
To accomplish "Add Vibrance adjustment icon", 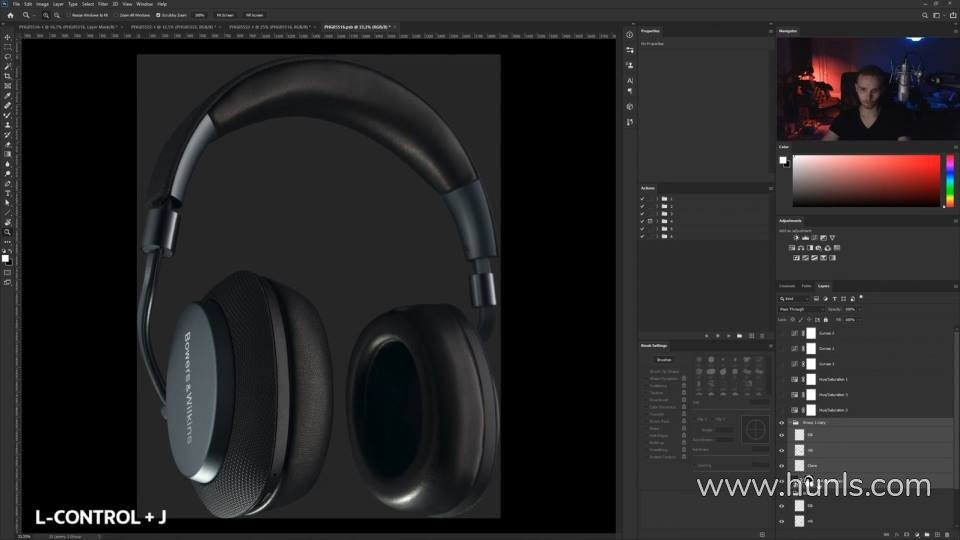I will (832, 238).
